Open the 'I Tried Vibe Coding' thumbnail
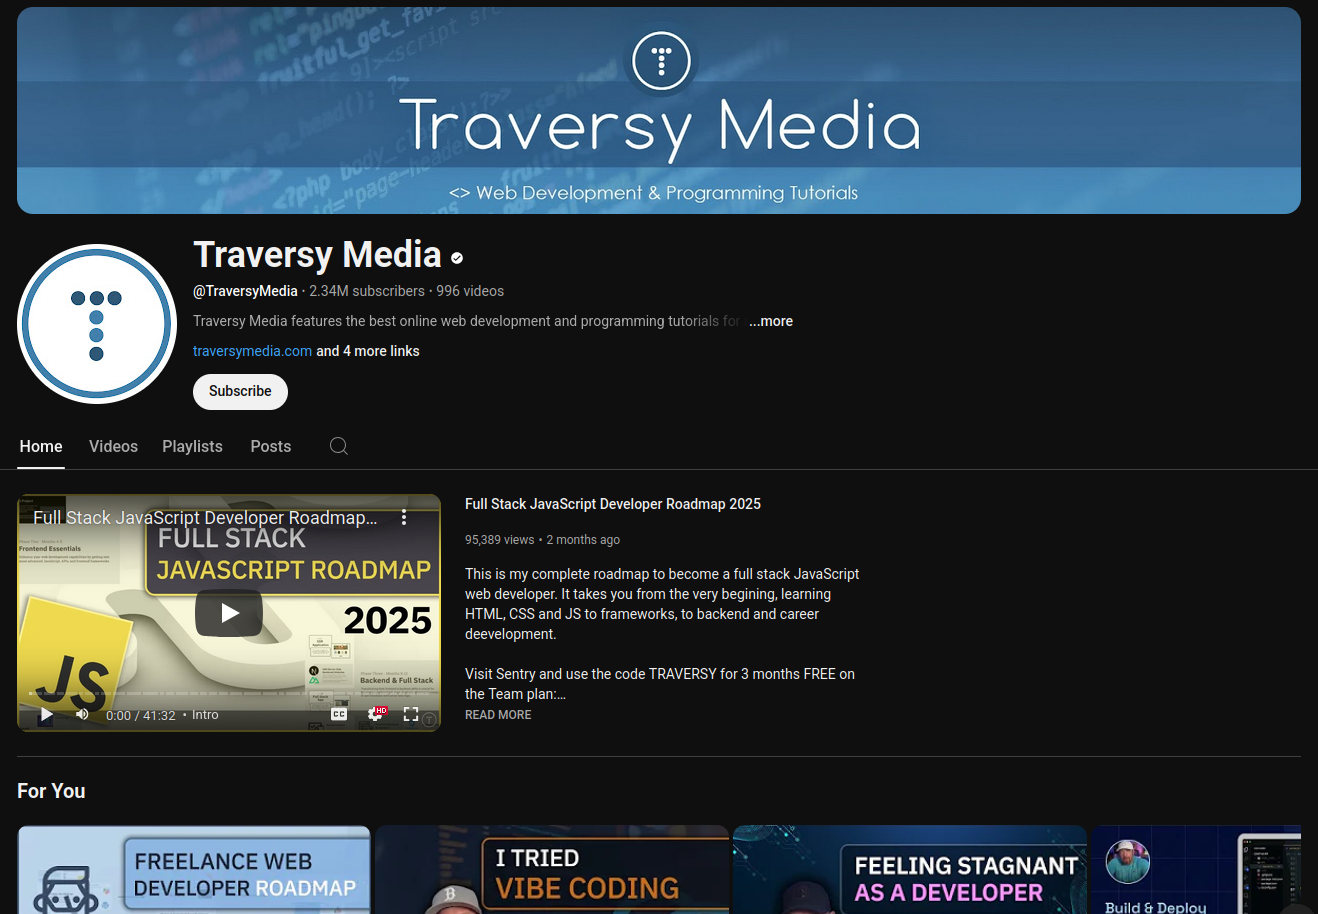This screenshot has height=914, width=1318. [x=552, y=869]
